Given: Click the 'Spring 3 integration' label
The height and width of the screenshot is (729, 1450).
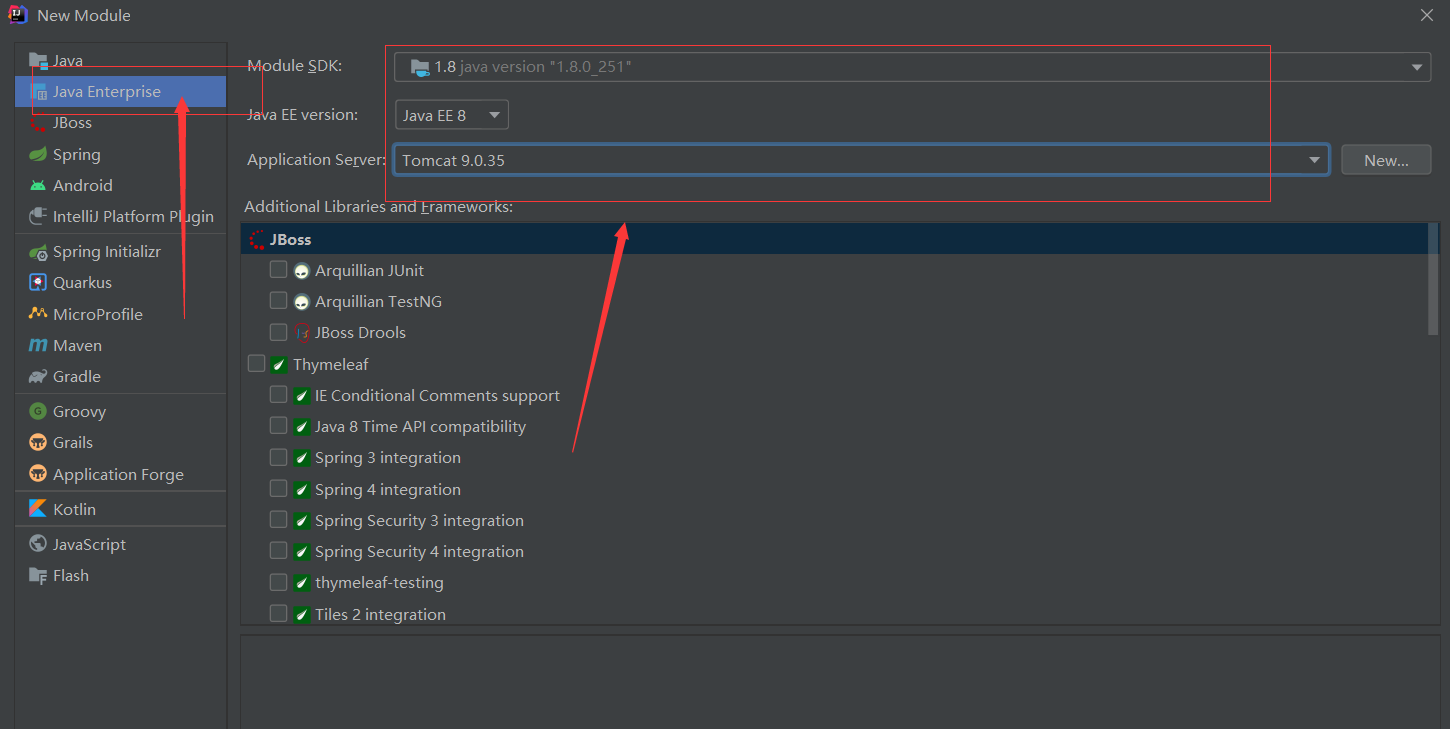Looking at the screenshot, I should point(388,458).
